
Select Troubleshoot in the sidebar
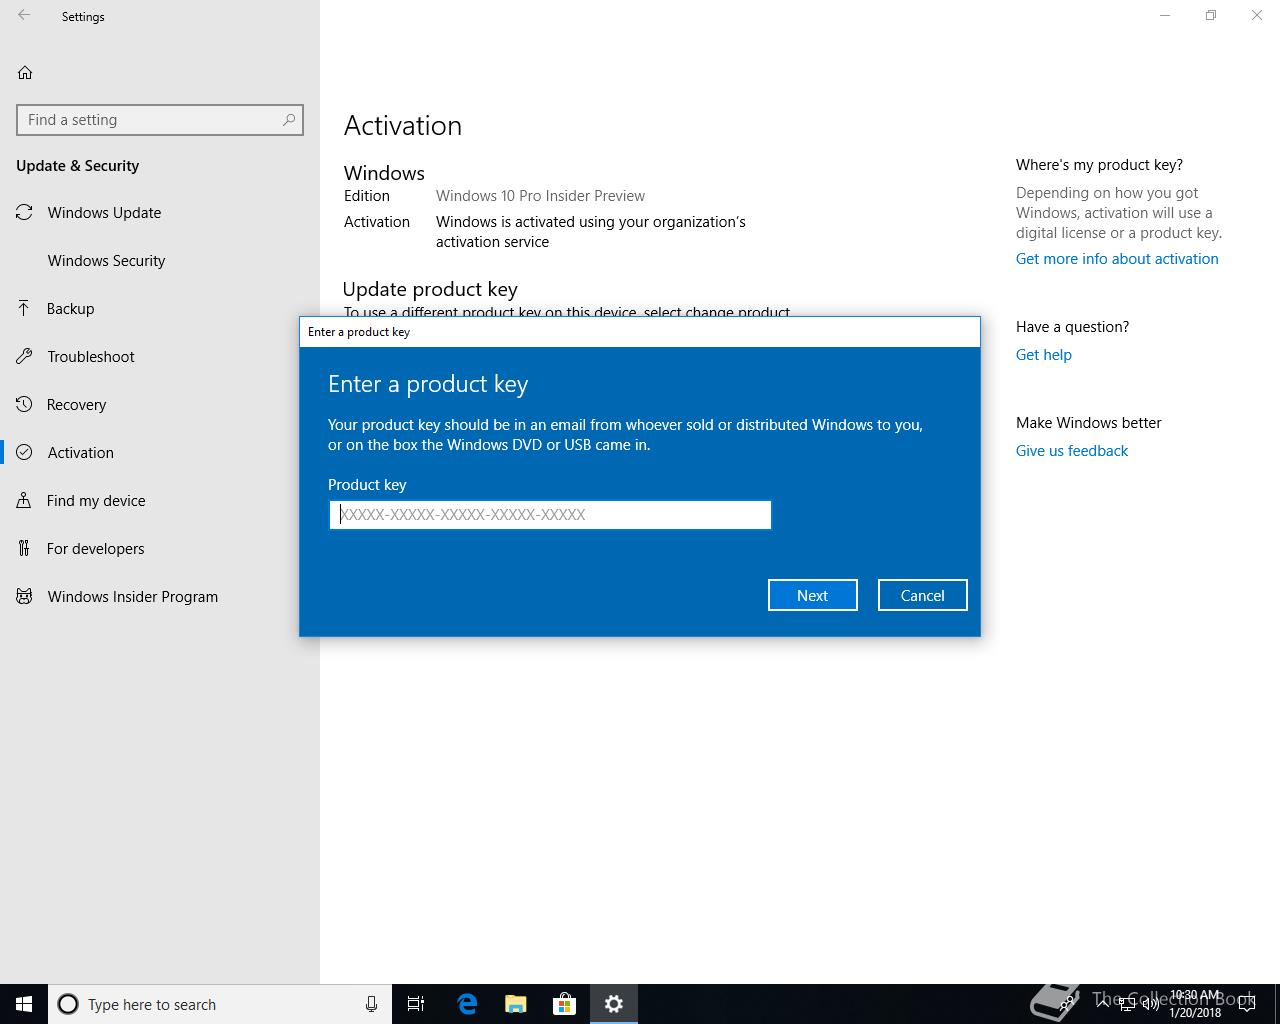(160, 357)
